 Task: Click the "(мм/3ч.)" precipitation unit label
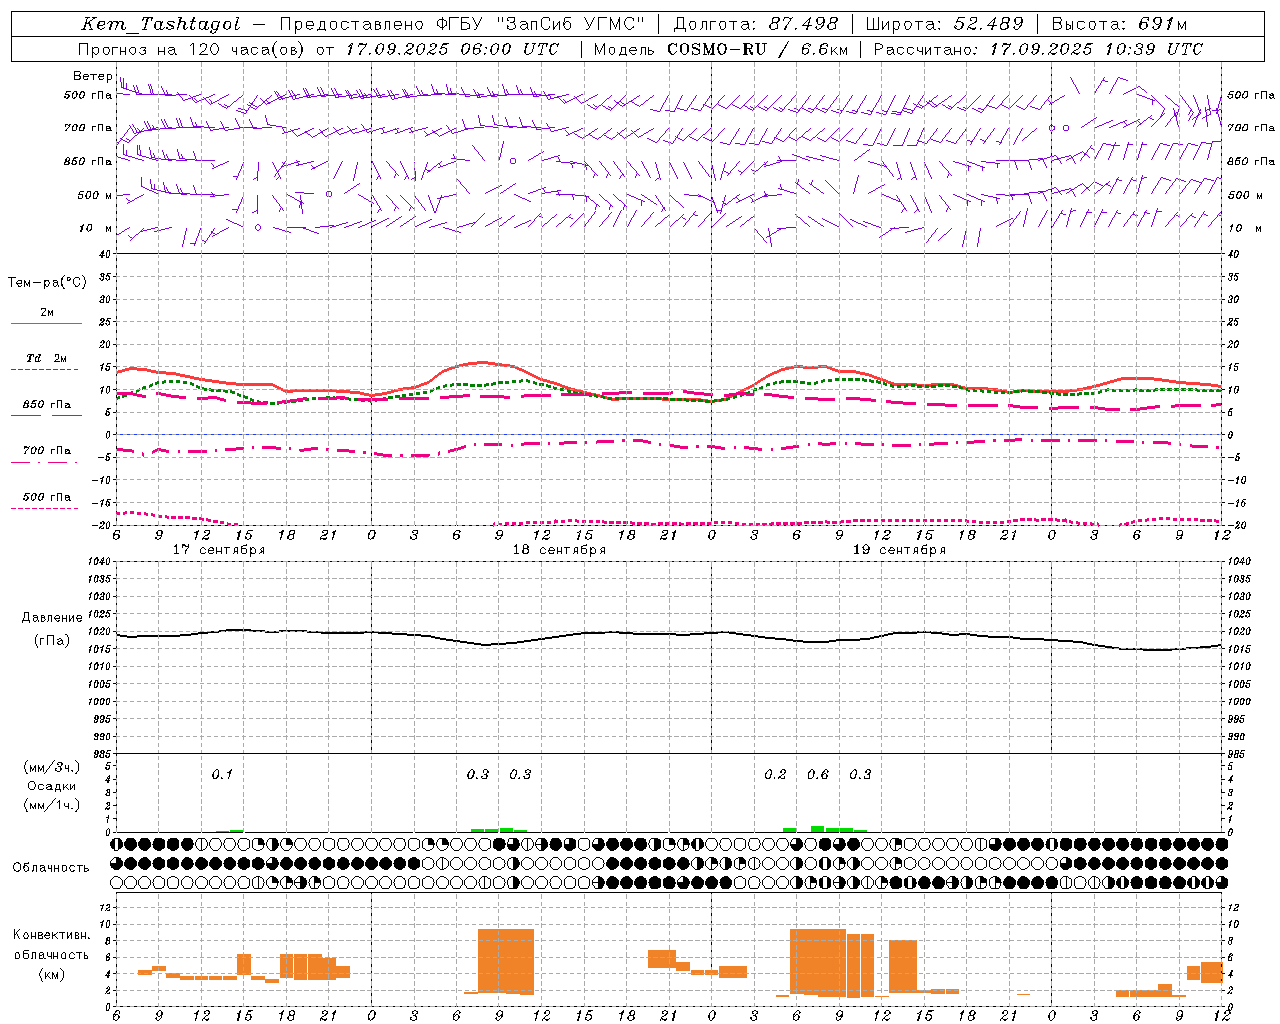52,767
